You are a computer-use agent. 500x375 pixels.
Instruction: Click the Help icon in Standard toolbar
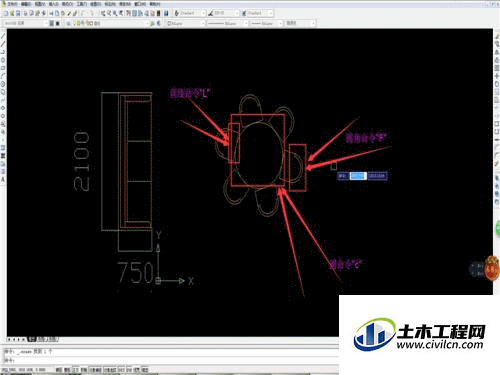[166, 13]
